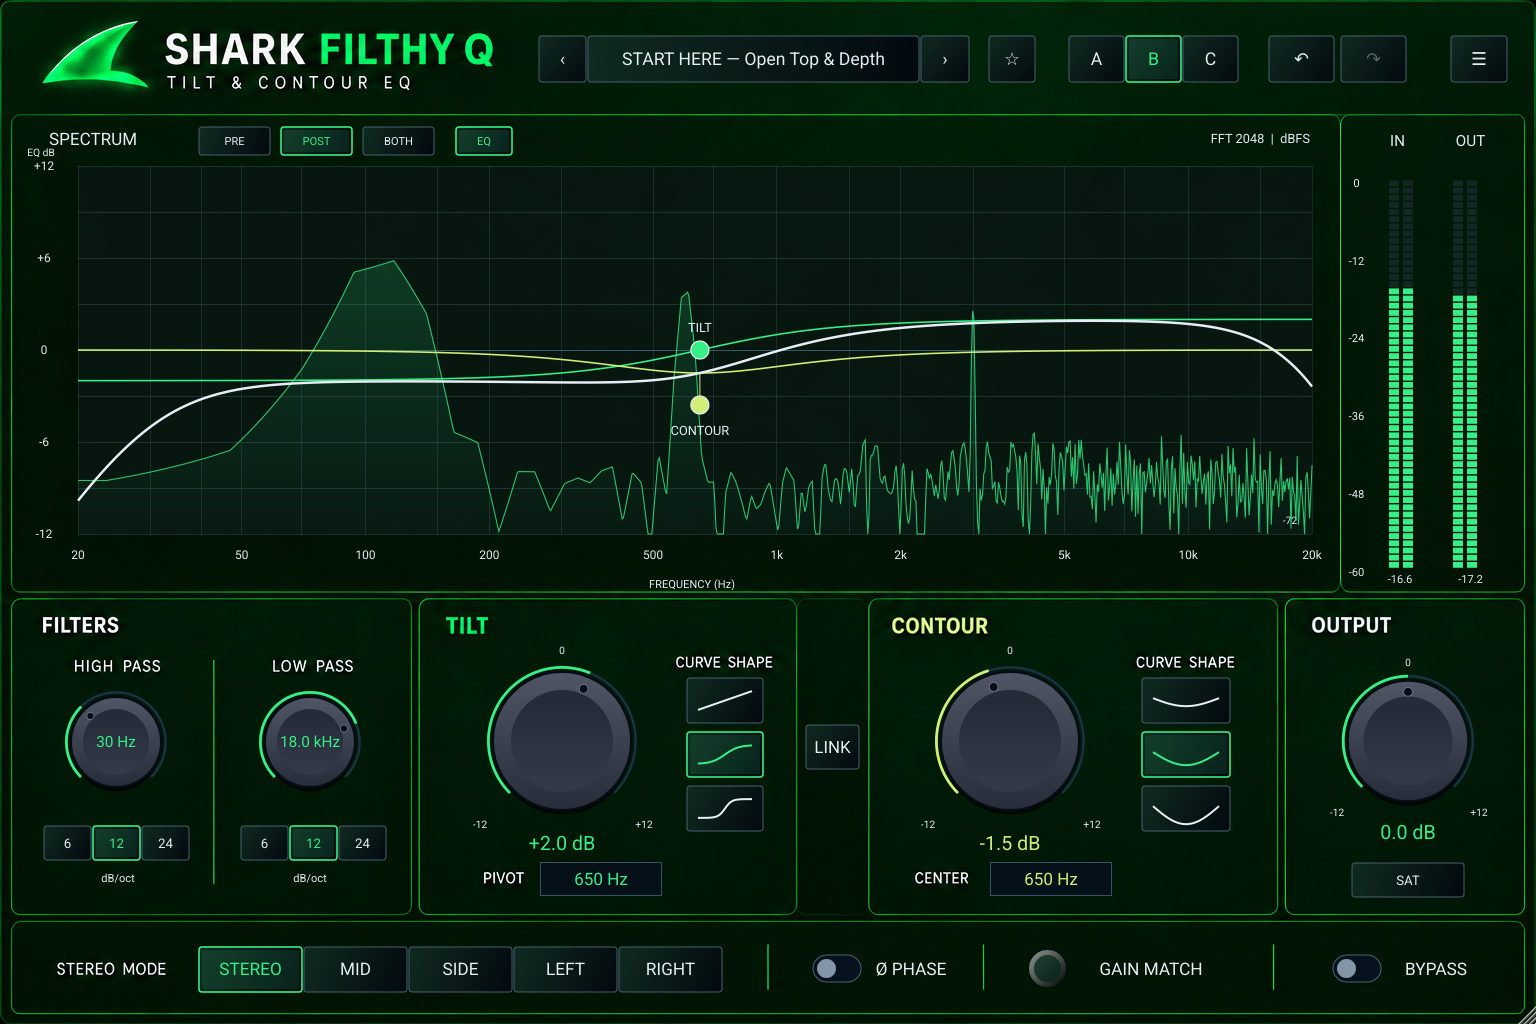Screen dimensions: 1536x1024
Task: Select the steep step tilt curve shape
Action: tap(725, 808)
